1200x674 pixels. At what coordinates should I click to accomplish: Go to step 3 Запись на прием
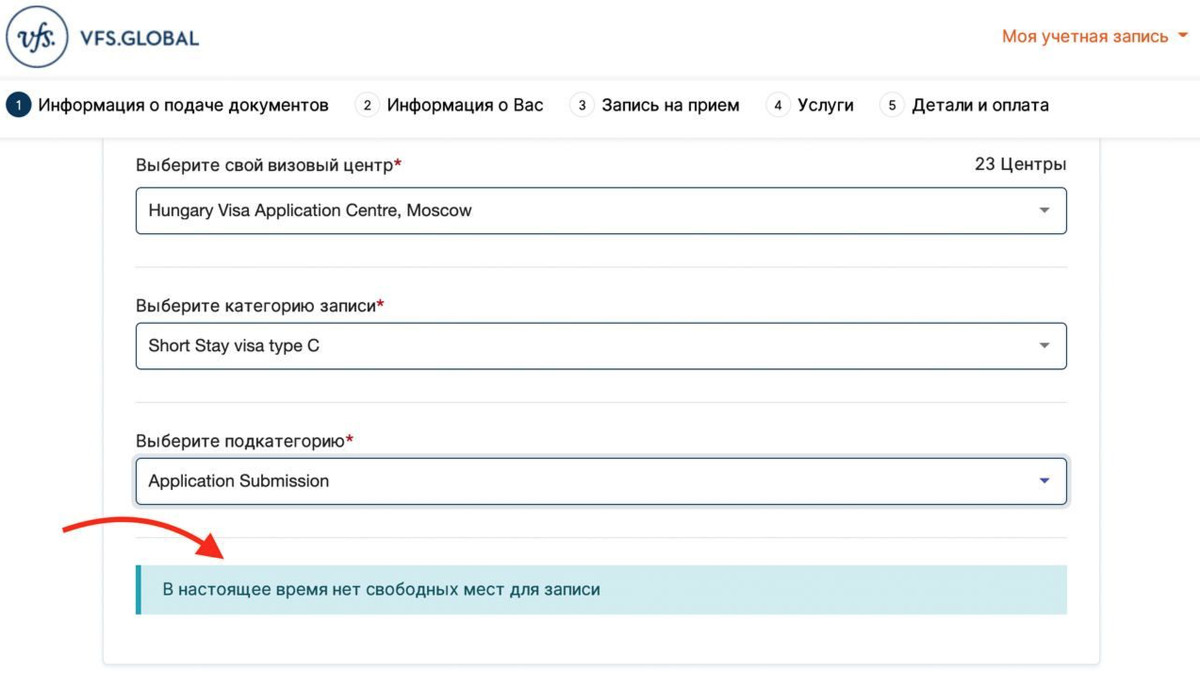pyautogui.click(x=655, y=105)
